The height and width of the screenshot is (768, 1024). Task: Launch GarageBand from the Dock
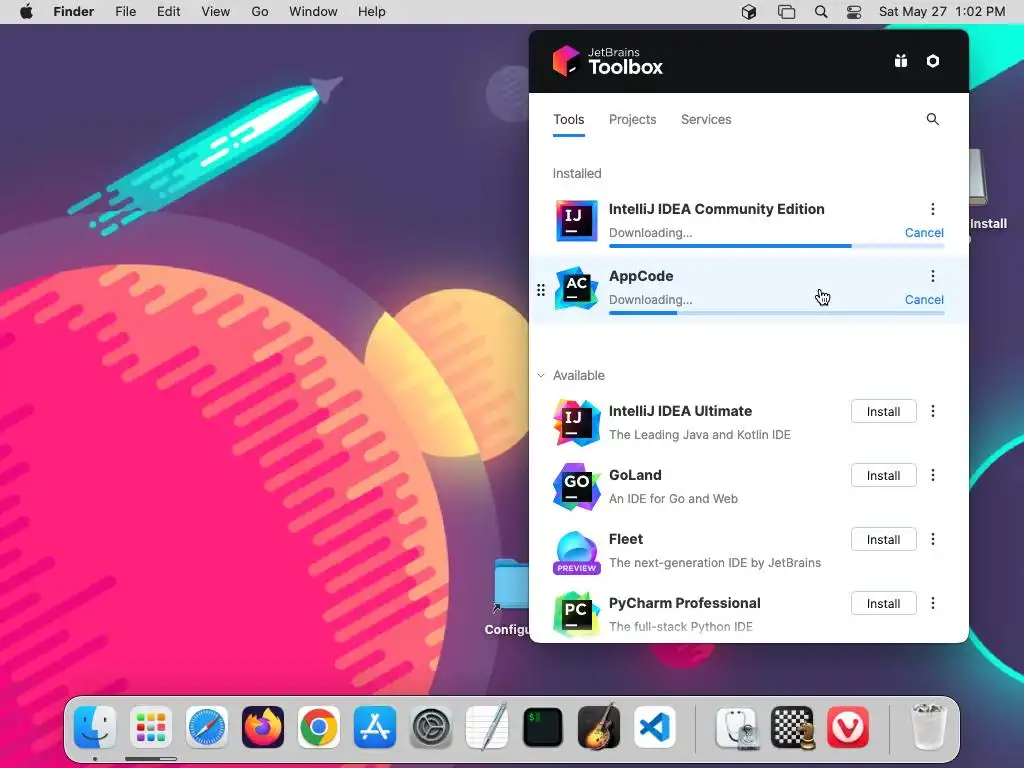(x=599, y=727)
